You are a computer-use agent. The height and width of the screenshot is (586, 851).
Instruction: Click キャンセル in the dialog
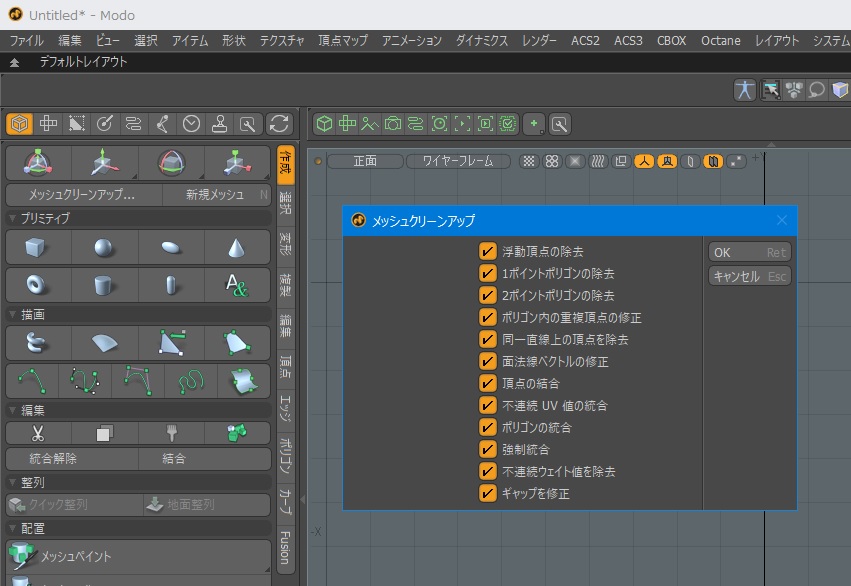(750, 277)
